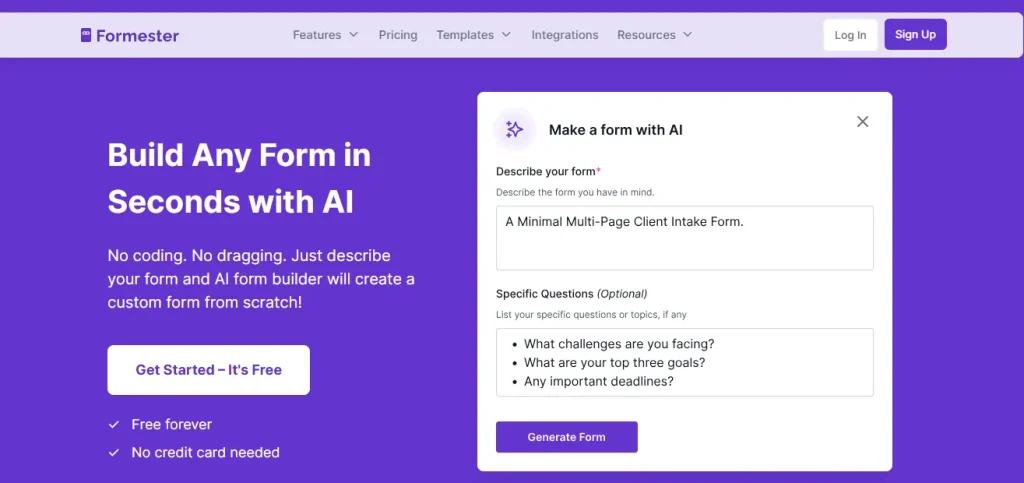Click the No credit card checkmark icon
This screenshot has height=483, width=1024.
pyautogui.click(x=114, y=453)
